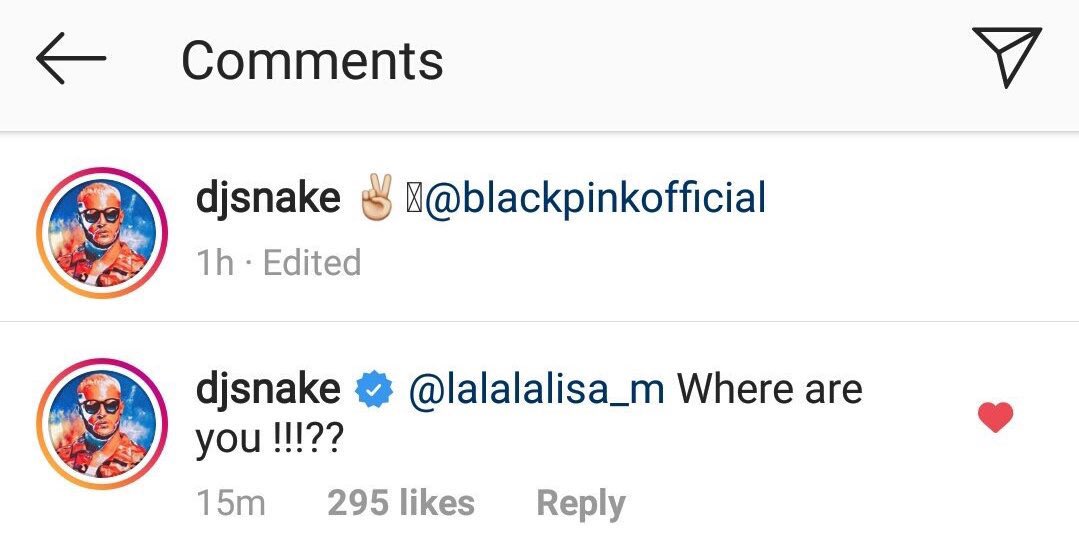Click the "you !!!??" comment line
The image size is (1079, 560).
pos(270,440)
